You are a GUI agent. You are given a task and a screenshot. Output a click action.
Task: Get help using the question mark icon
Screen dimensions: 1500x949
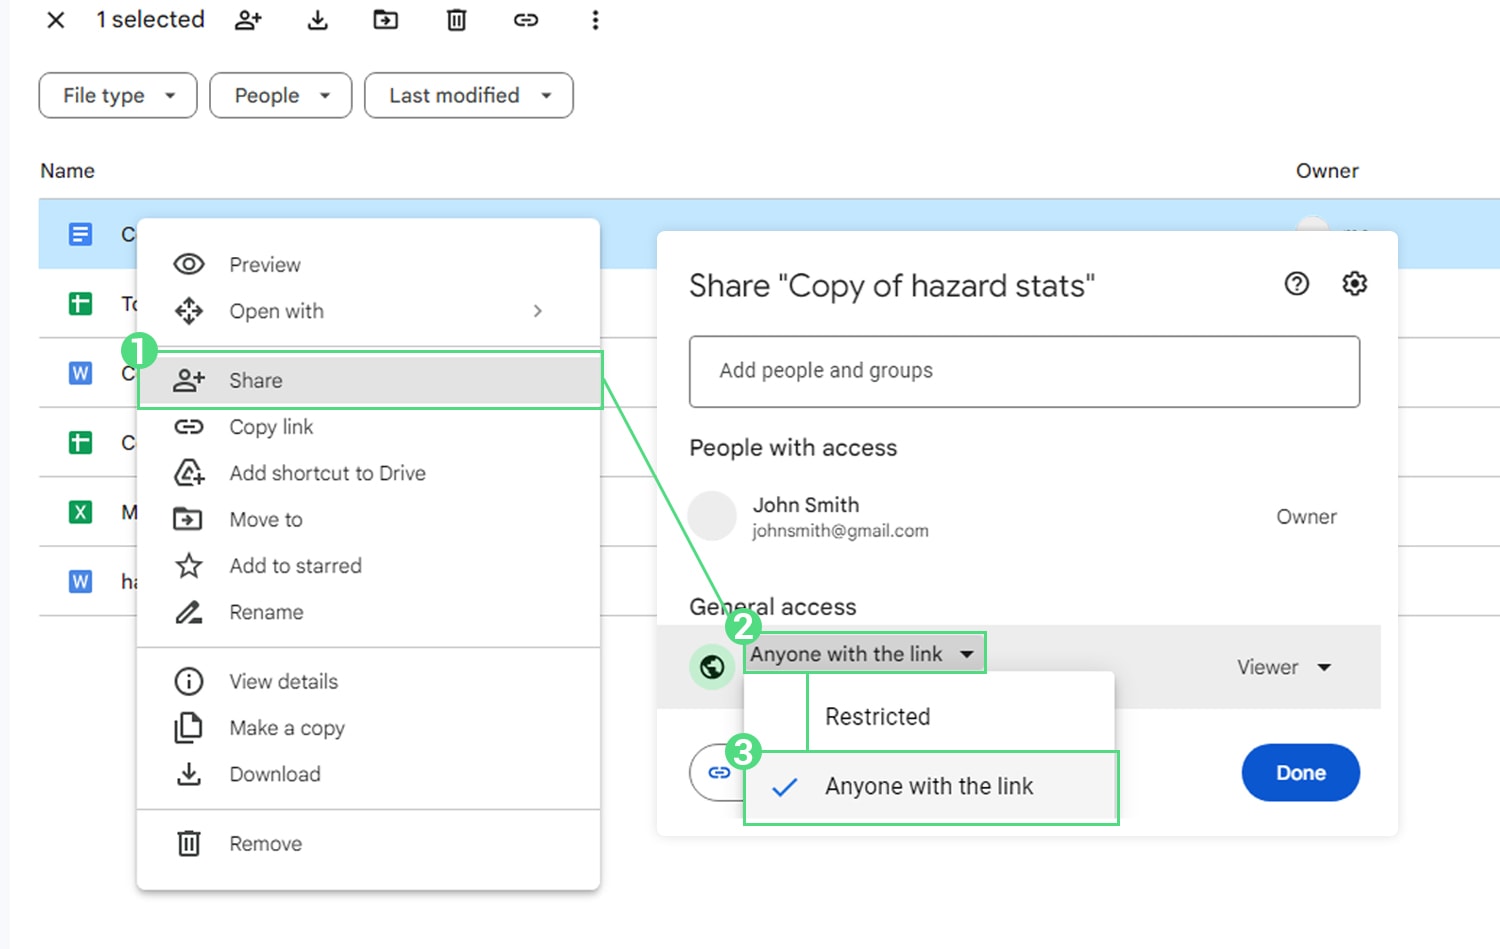tap(1296, 284)
